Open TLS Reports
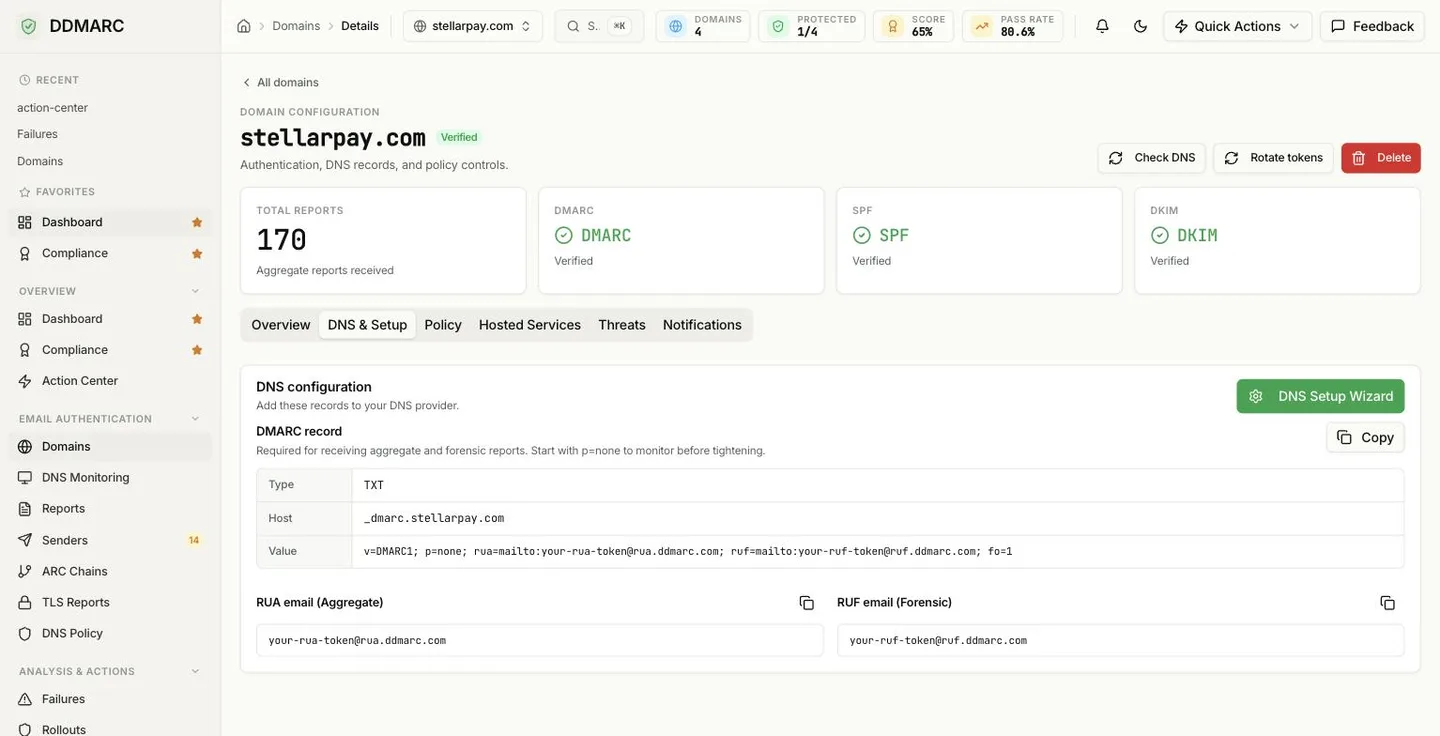The width and height of the screenshot is (1440, 736). point(110,602)
